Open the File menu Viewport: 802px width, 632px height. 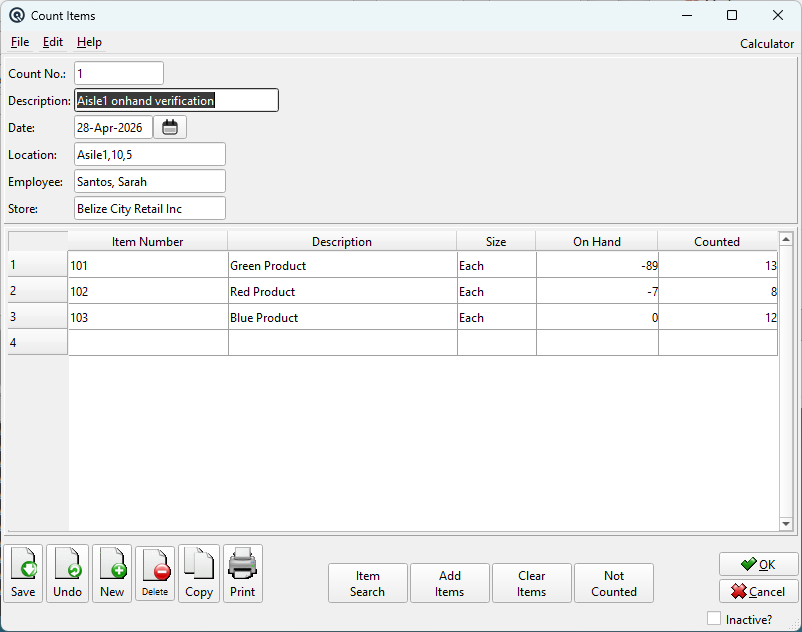pyautogui.click(x=20, y=42)
